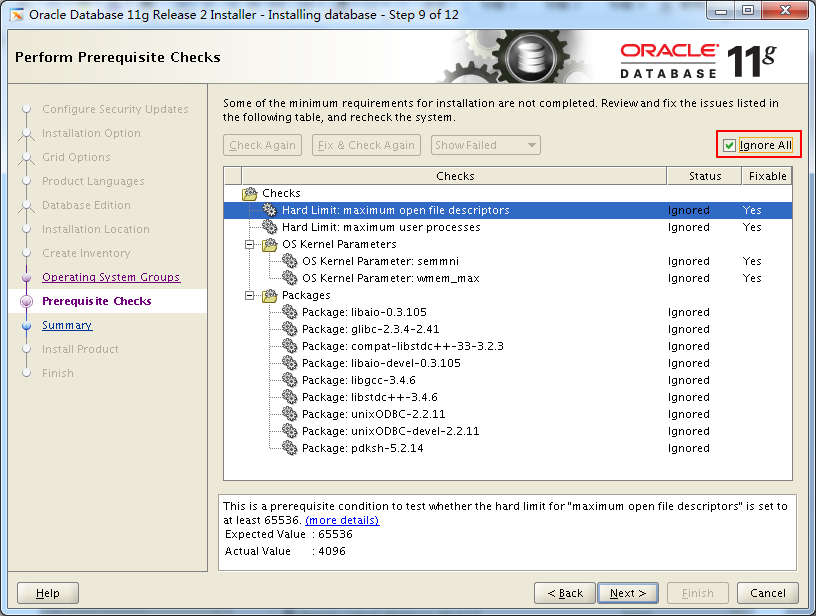Go to Operating System Groups step
The height and width of the screenshot is (616, 816).
pyautogui.click(x=111, y=277)
